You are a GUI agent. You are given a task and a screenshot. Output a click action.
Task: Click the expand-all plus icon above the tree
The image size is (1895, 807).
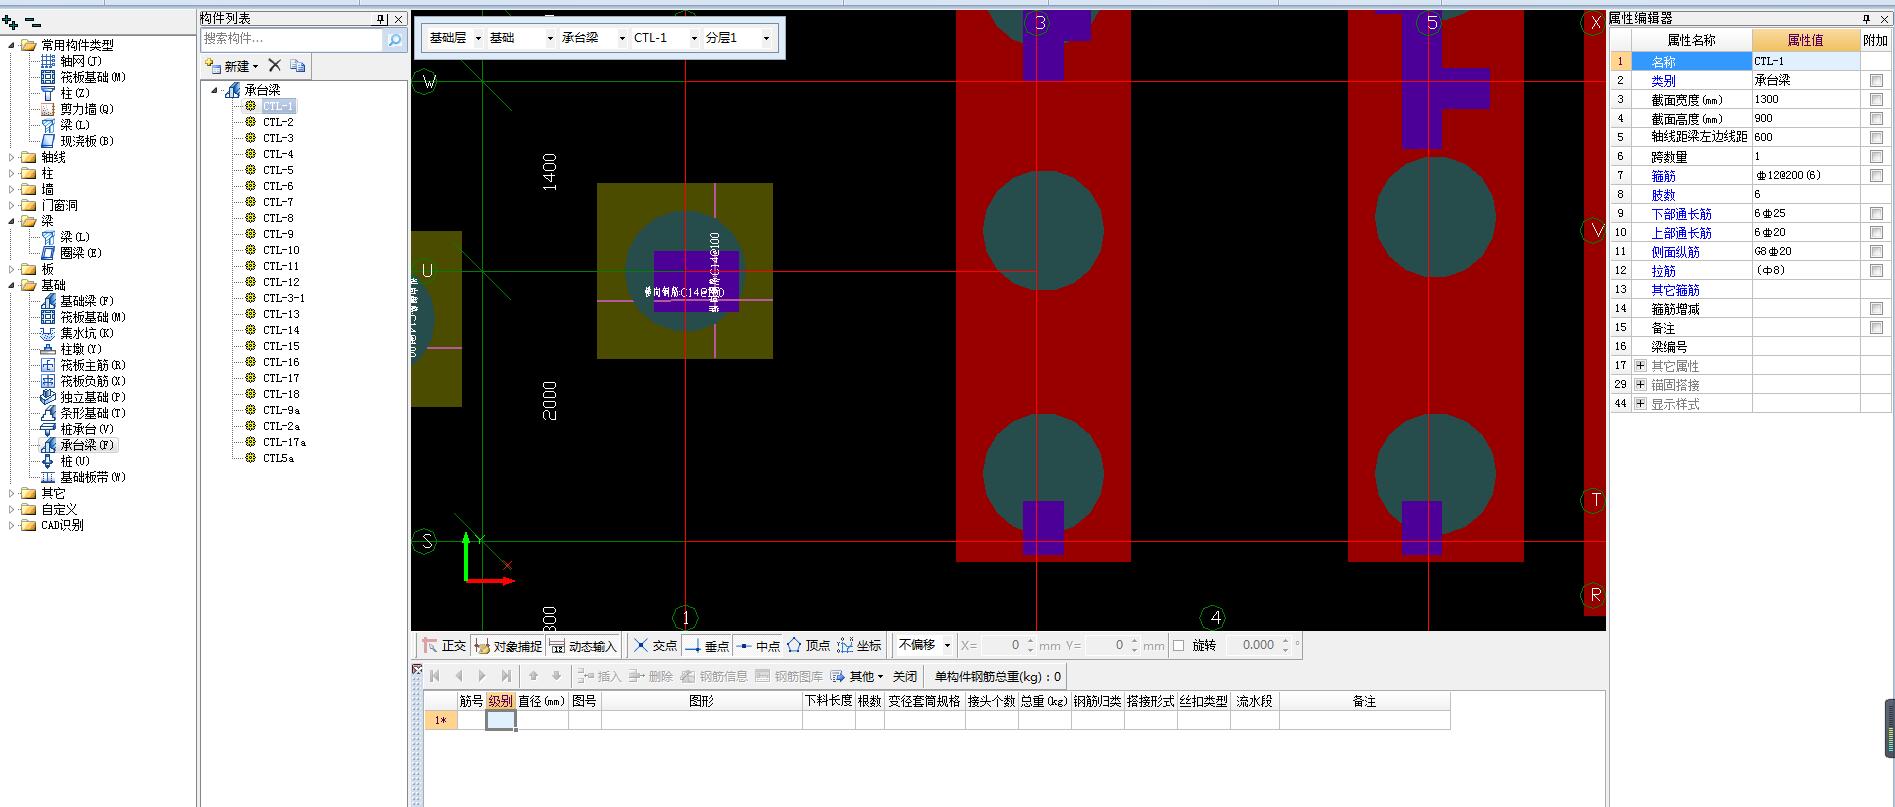tap(10, 22)
